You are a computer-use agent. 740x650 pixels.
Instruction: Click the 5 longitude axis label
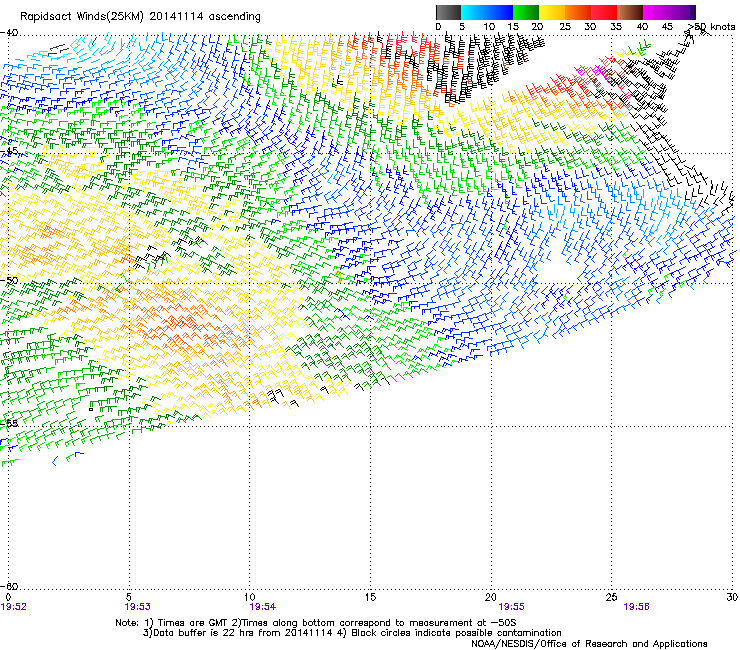[x=129, y=597]
